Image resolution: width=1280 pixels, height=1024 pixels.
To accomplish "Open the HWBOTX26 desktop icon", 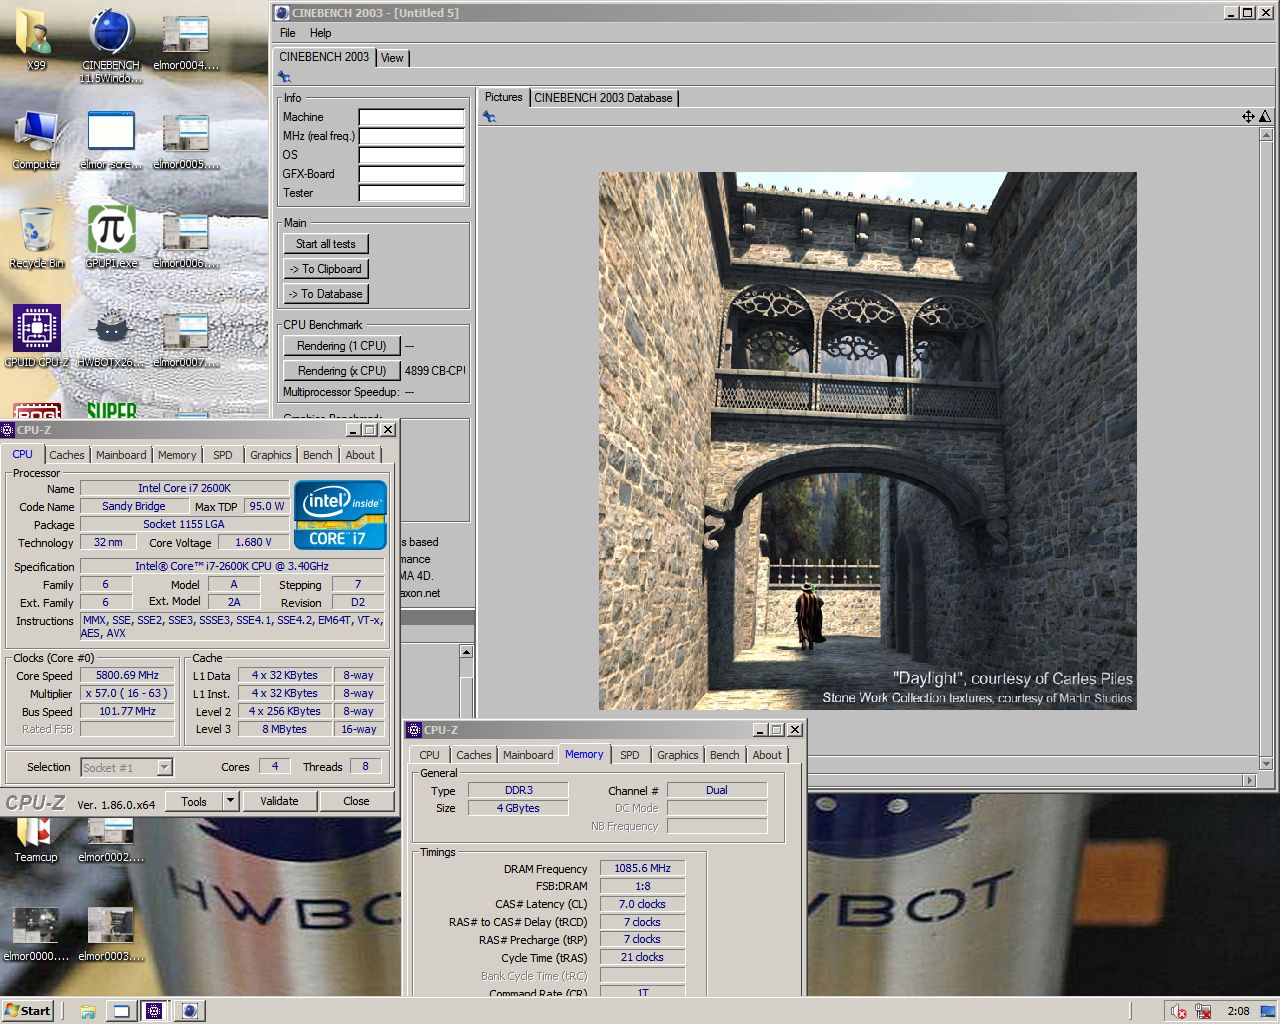I will pyautogui.click(x=111, y=336).
